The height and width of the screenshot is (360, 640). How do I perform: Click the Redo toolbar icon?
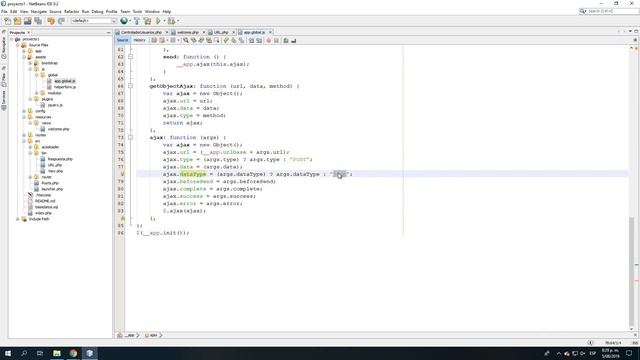tap(61, 21)
